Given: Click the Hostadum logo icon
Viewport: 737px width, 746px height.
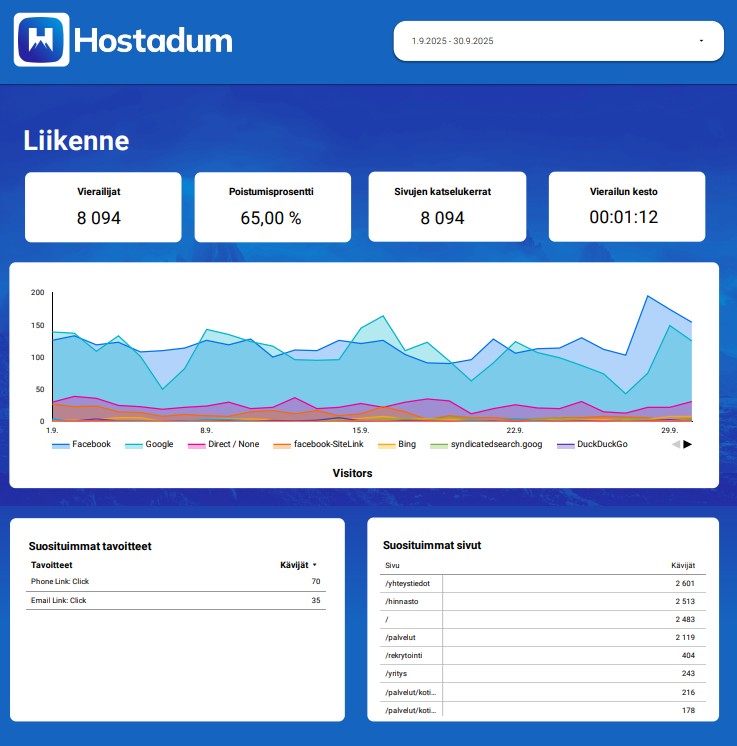Looking at the screenshot, I should pyautogui.click(x=42, y=40).
